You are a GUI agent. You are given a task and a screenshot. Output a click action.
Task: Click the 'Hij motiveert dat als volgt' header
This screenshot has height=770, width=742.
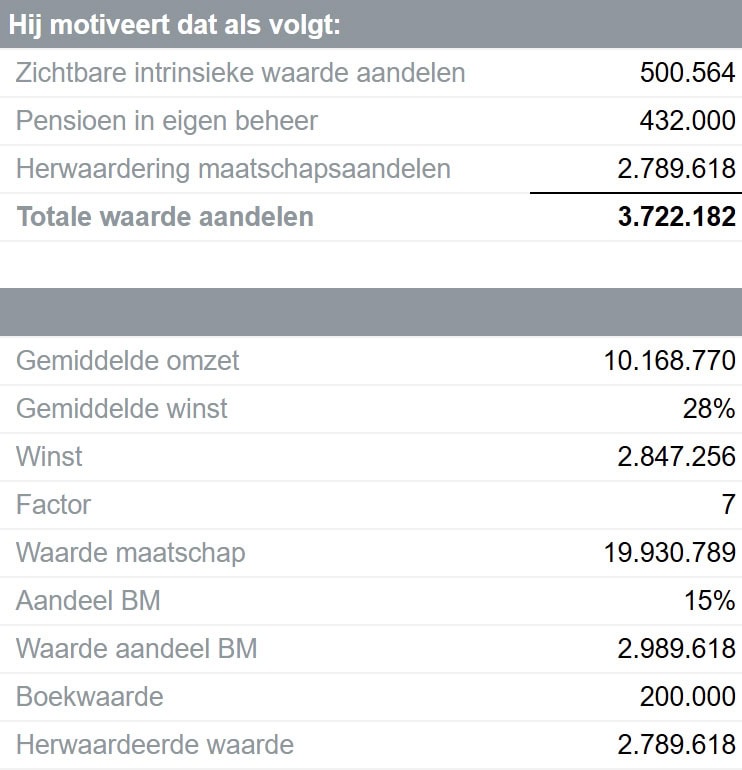175,24
